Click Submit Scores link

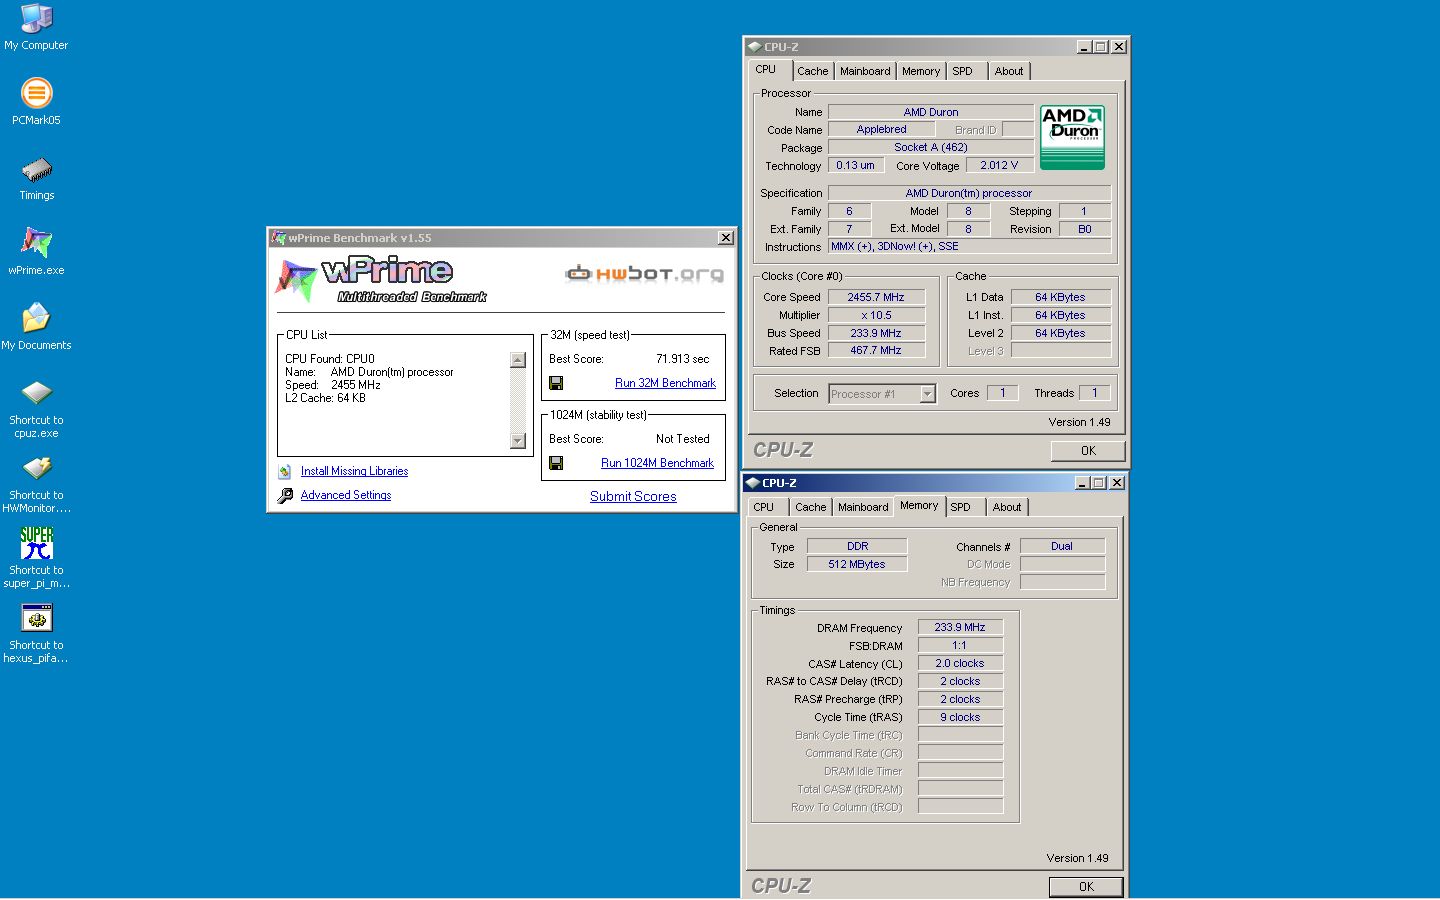[x=633, y=496]
